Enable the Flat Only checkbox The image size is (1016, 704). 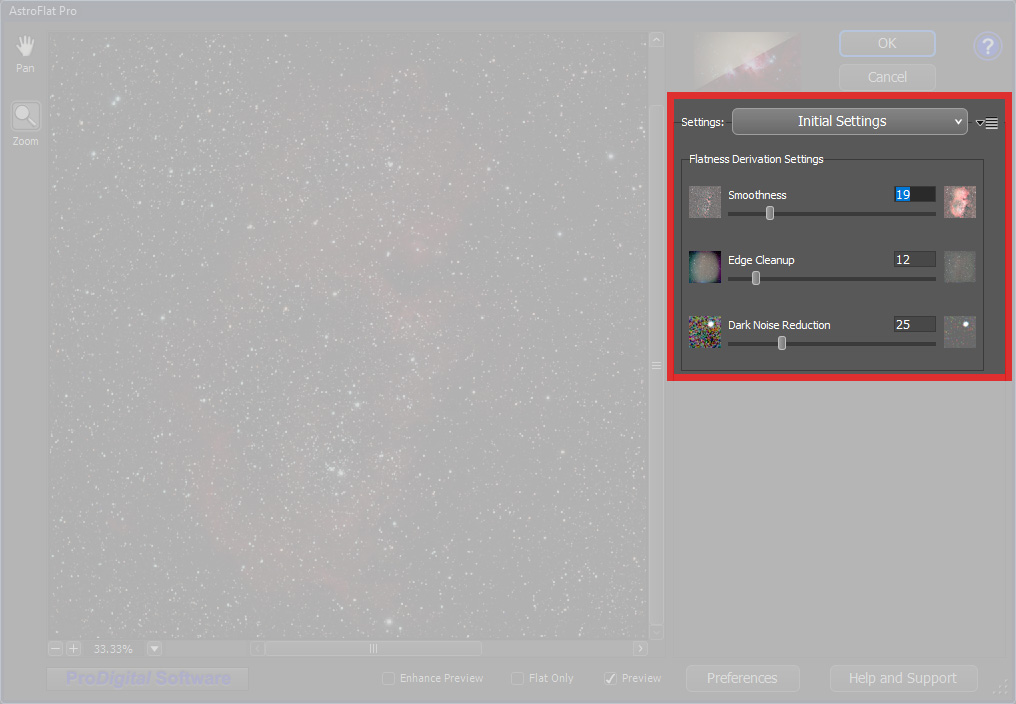click(x=517, y=678)
